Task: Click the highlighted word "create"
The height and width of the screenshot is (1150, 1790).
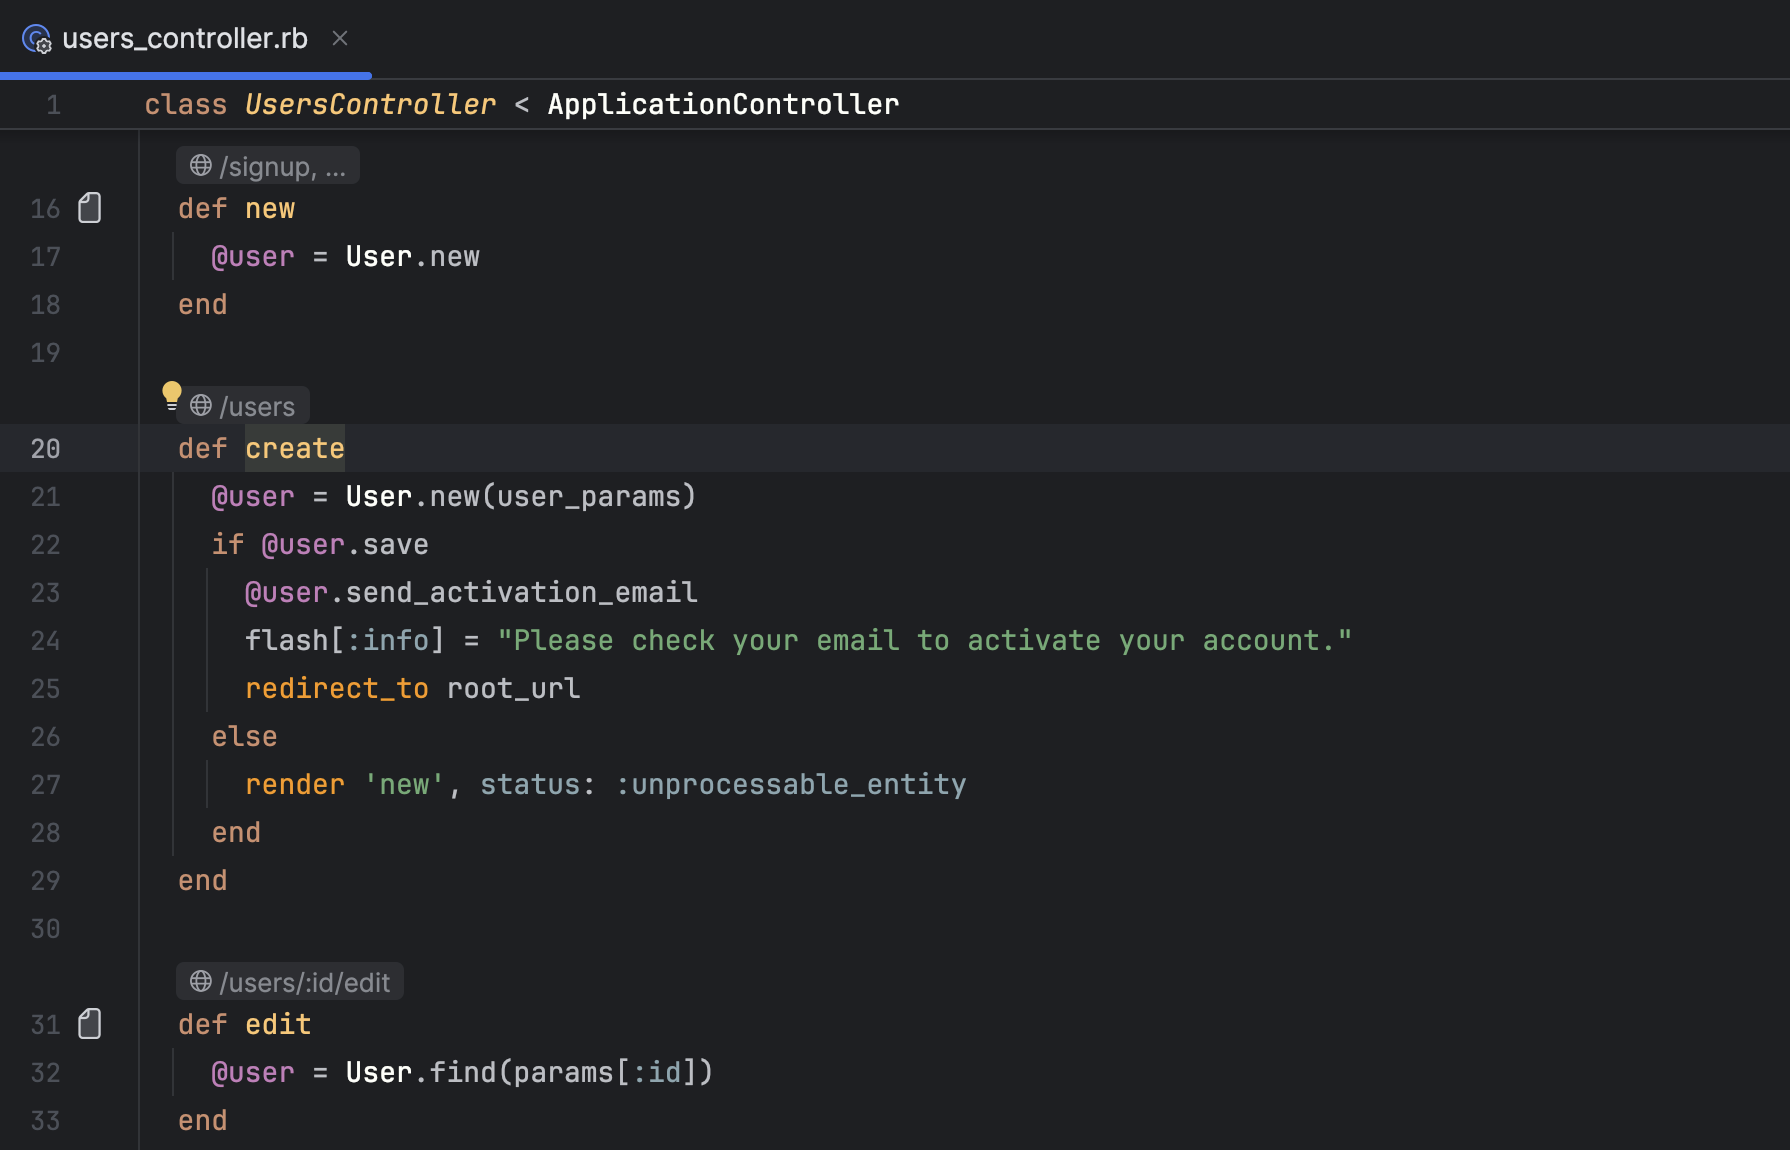Action: pyautogui.click(x=294, y=448)
